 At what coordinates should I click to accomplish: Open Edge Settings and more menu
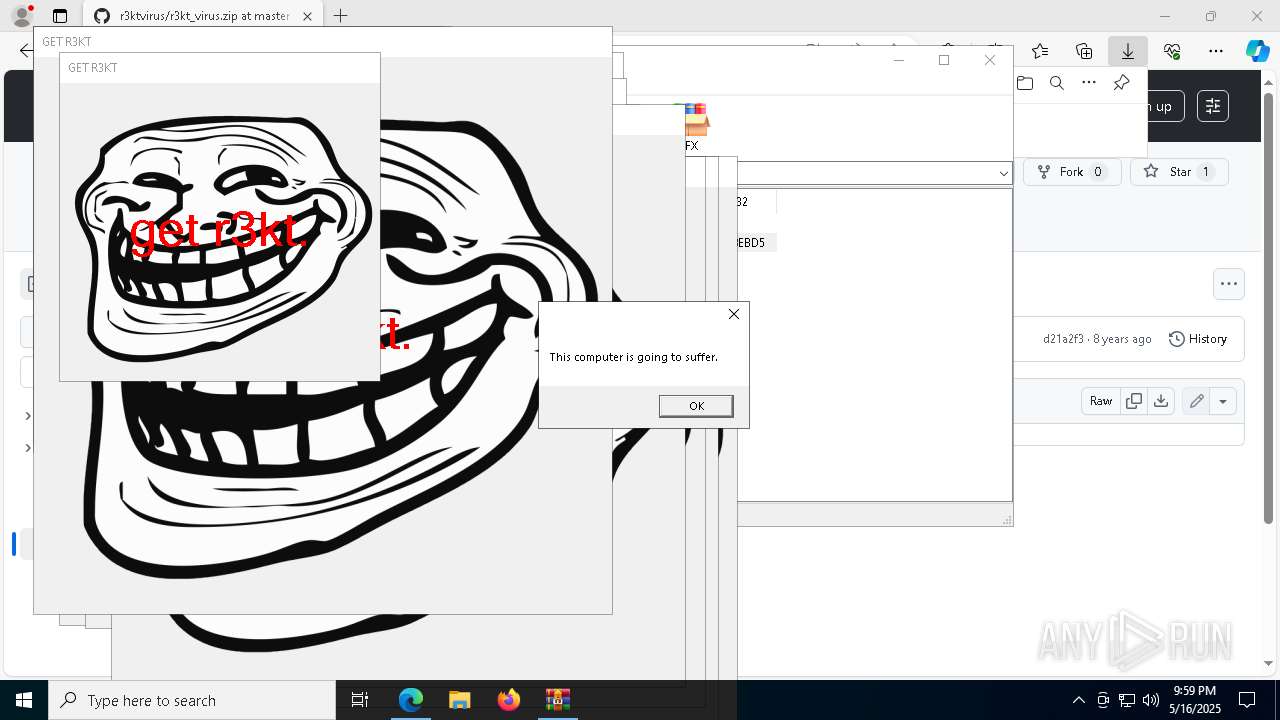click(1216, 51)
